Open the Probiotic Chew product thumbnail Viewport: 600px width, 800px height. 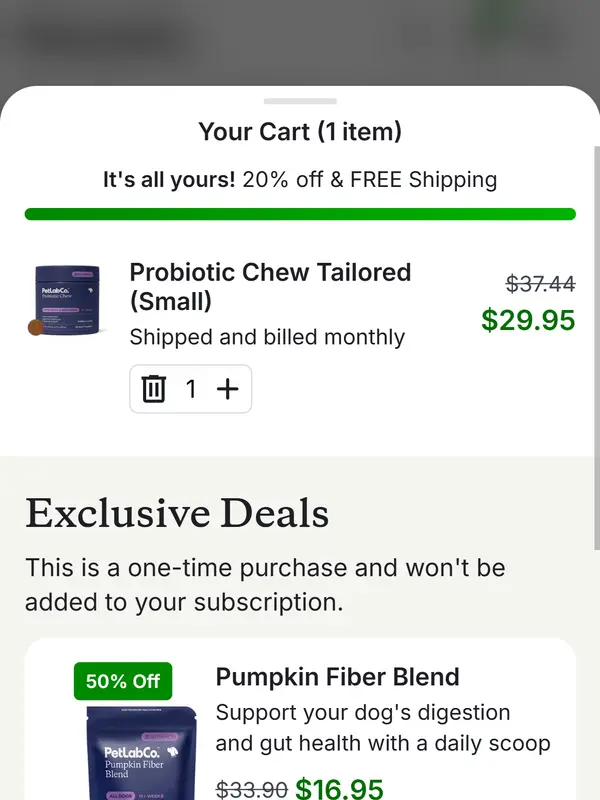pyautogui.click(x=66, y=300)
